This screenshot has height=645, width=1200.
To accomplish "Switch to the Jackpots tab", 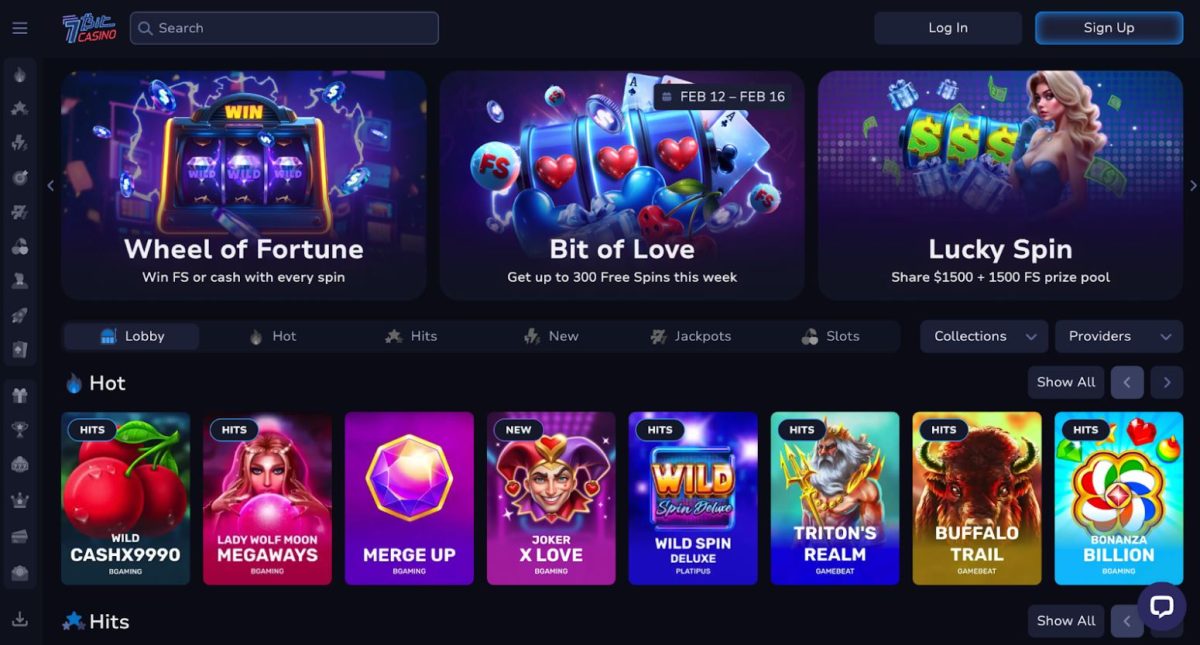I will tap(690, 336).
